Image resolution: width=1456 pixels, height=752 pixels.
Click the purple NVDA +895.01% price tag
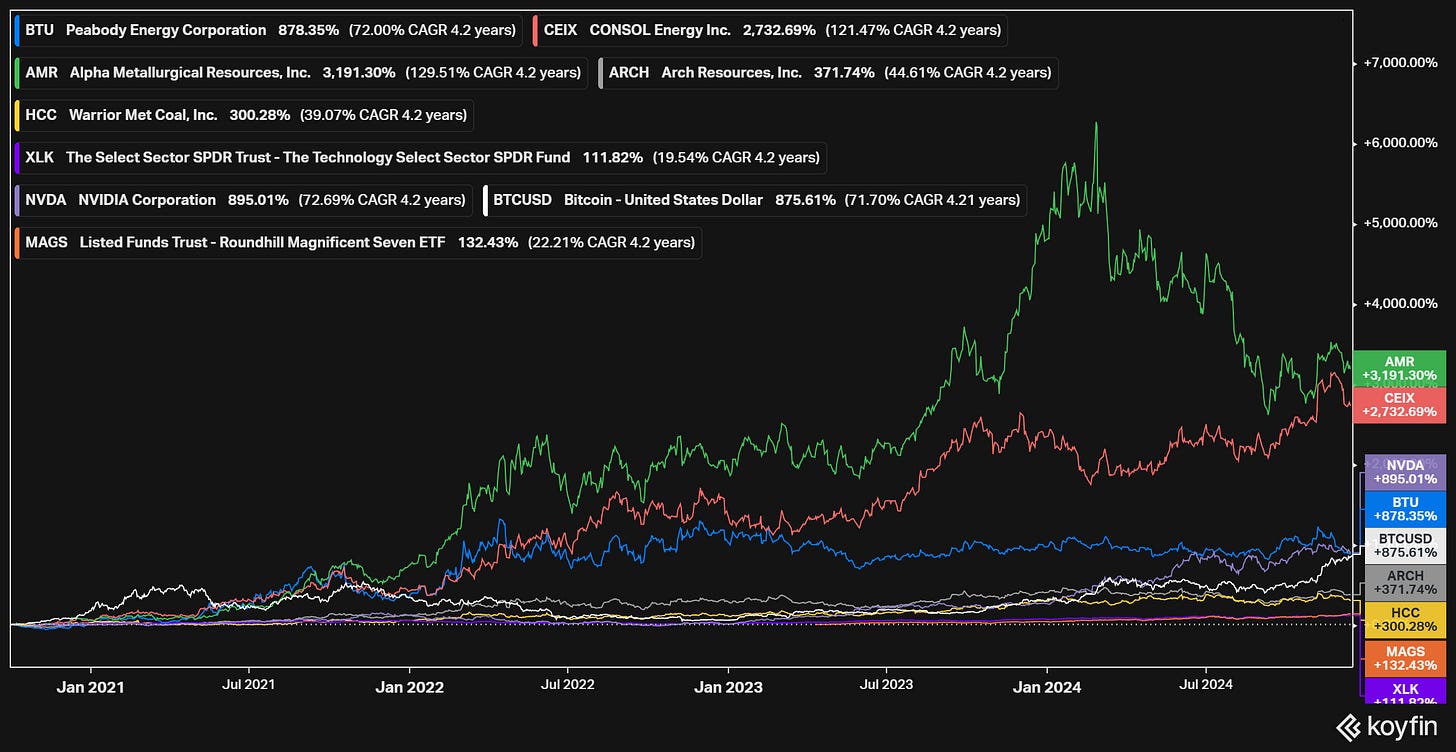(1405, 472)
